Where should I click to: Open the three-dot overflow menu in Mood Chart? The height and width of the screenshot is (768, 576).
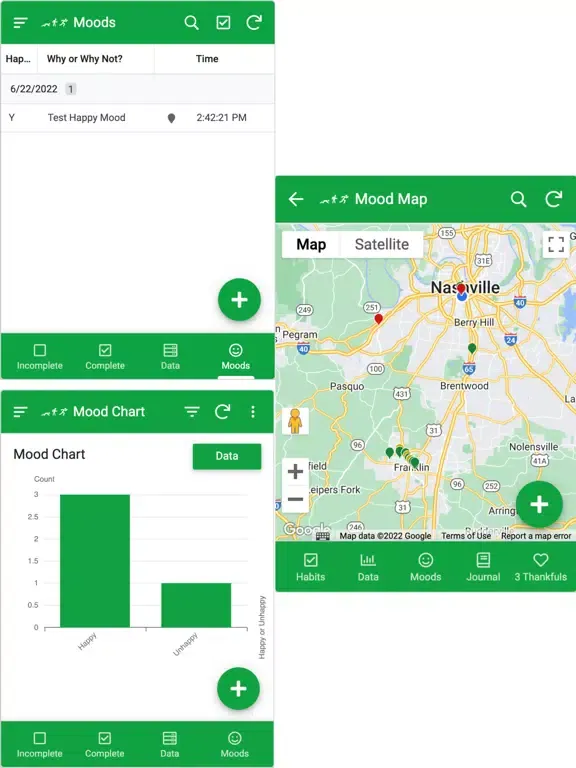(253, 411)
